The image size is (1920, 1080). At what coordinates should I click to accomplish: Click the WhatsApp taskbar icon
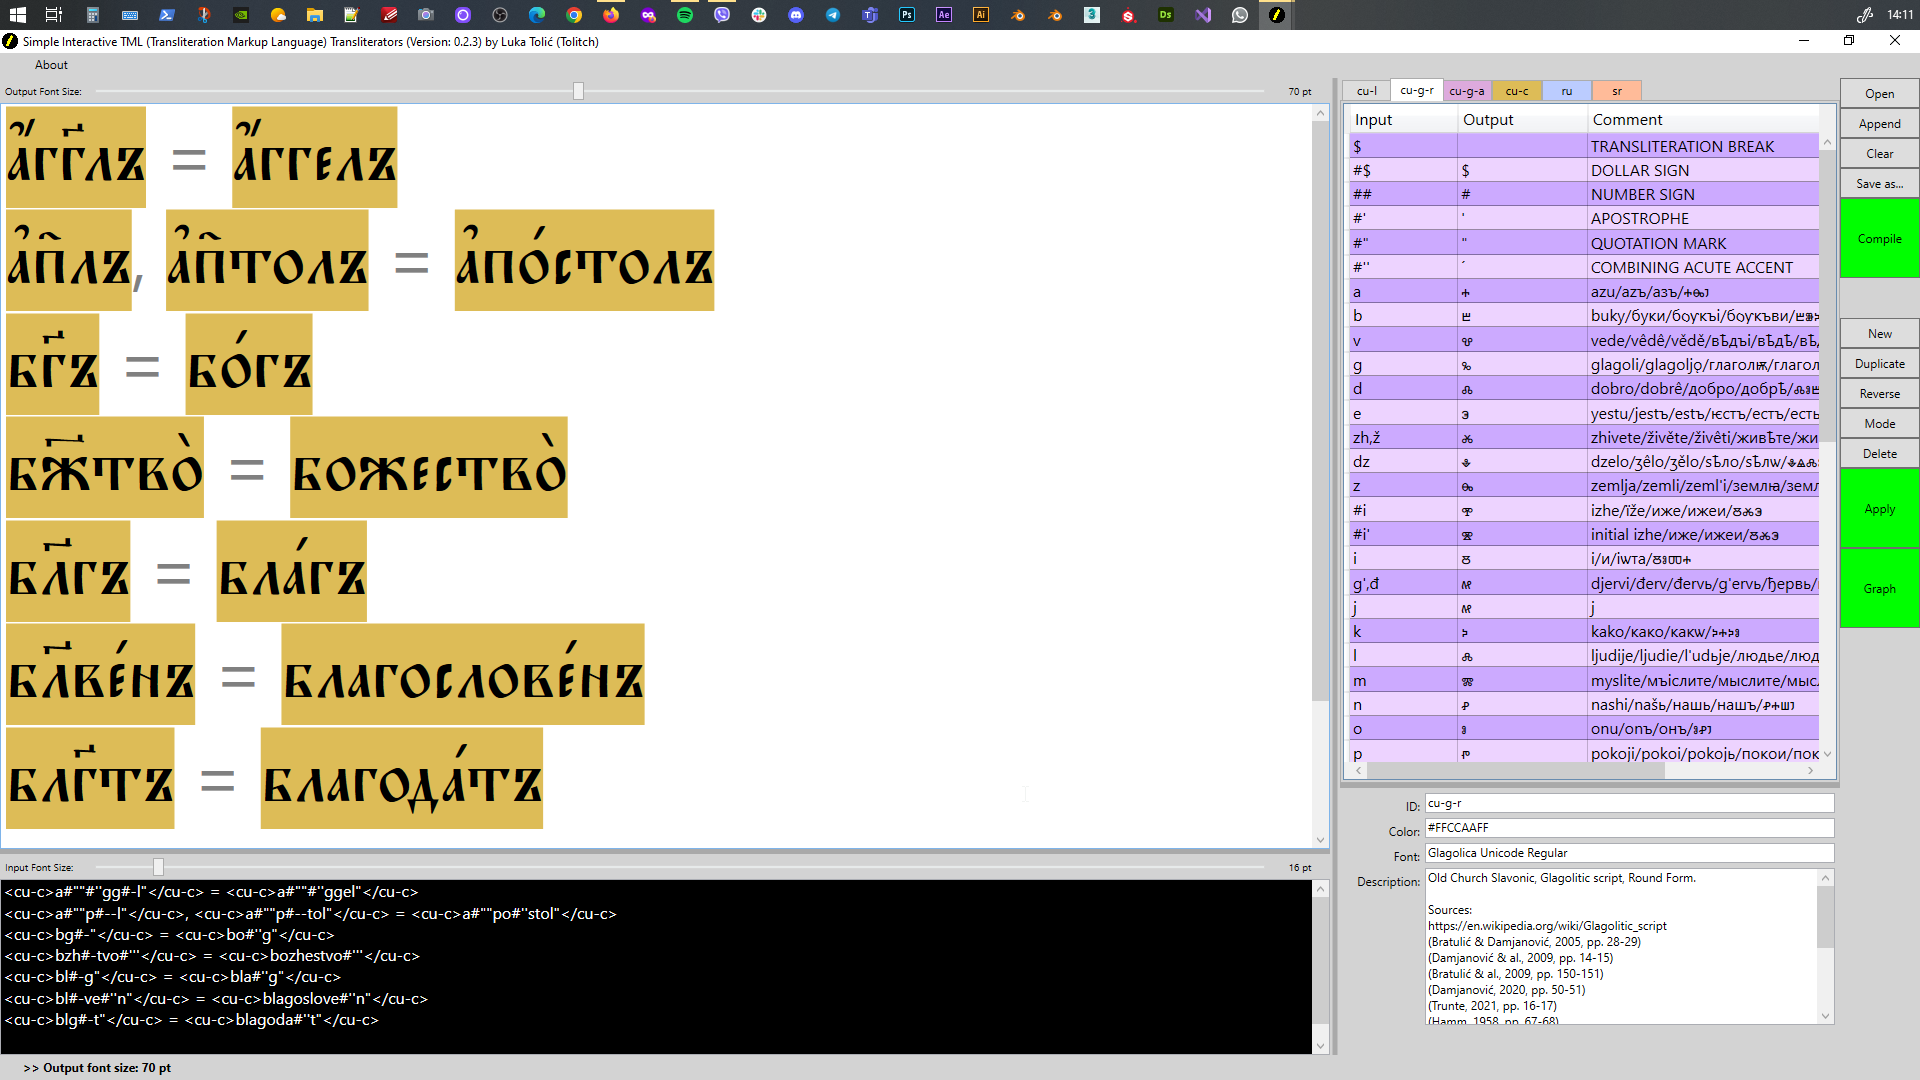point(1240,15)
